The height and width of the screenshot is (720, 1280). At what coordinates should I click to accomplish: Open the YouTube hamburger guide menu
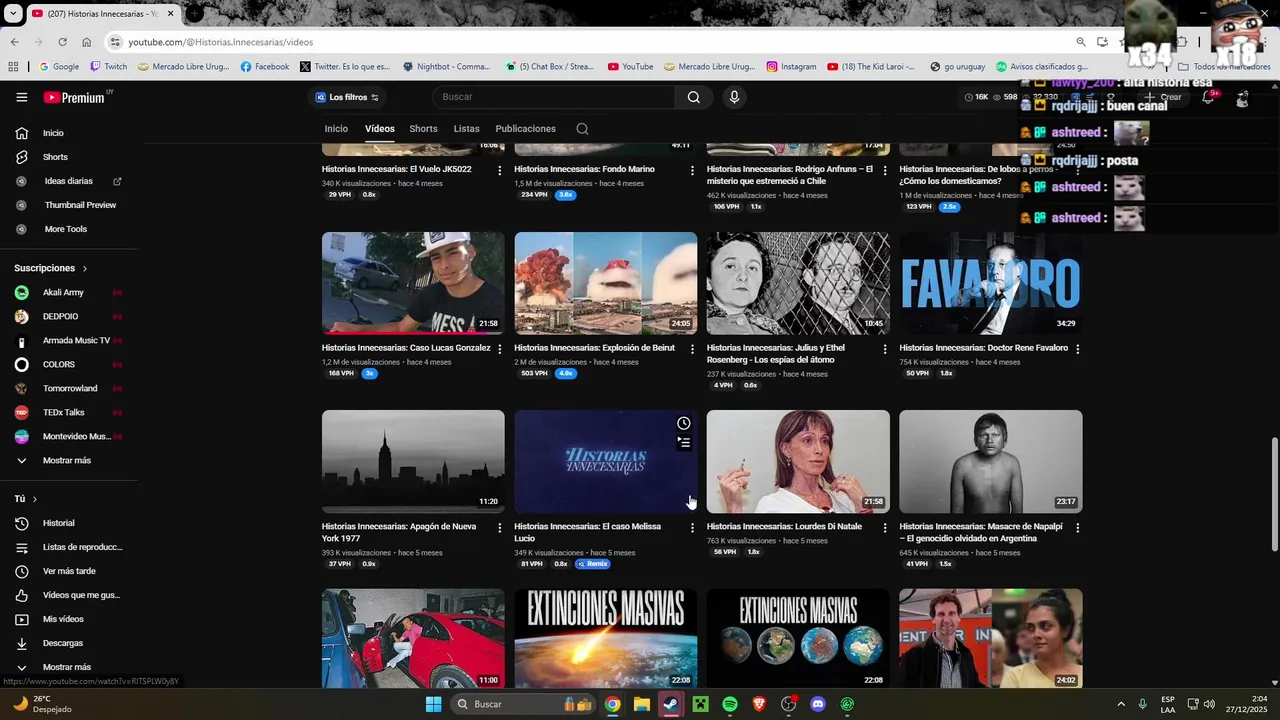tap(21, 97)
